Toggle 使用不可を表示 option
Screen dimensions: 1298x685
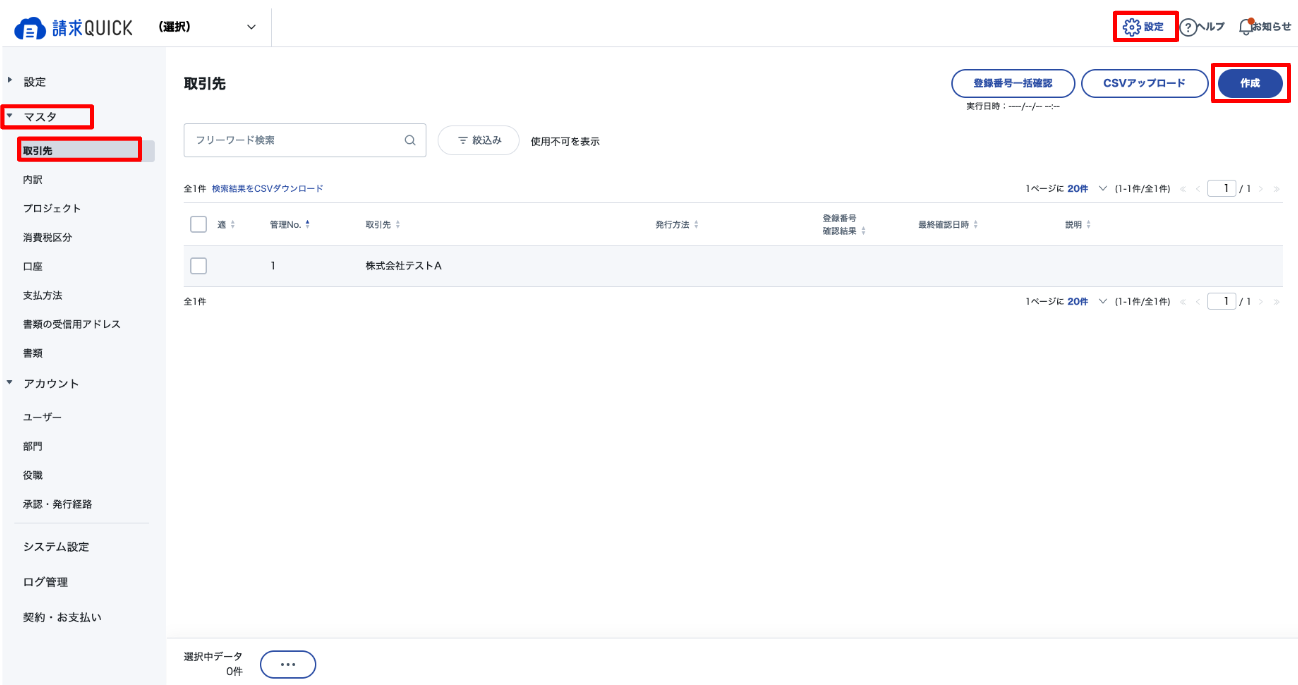click(565, 141)
